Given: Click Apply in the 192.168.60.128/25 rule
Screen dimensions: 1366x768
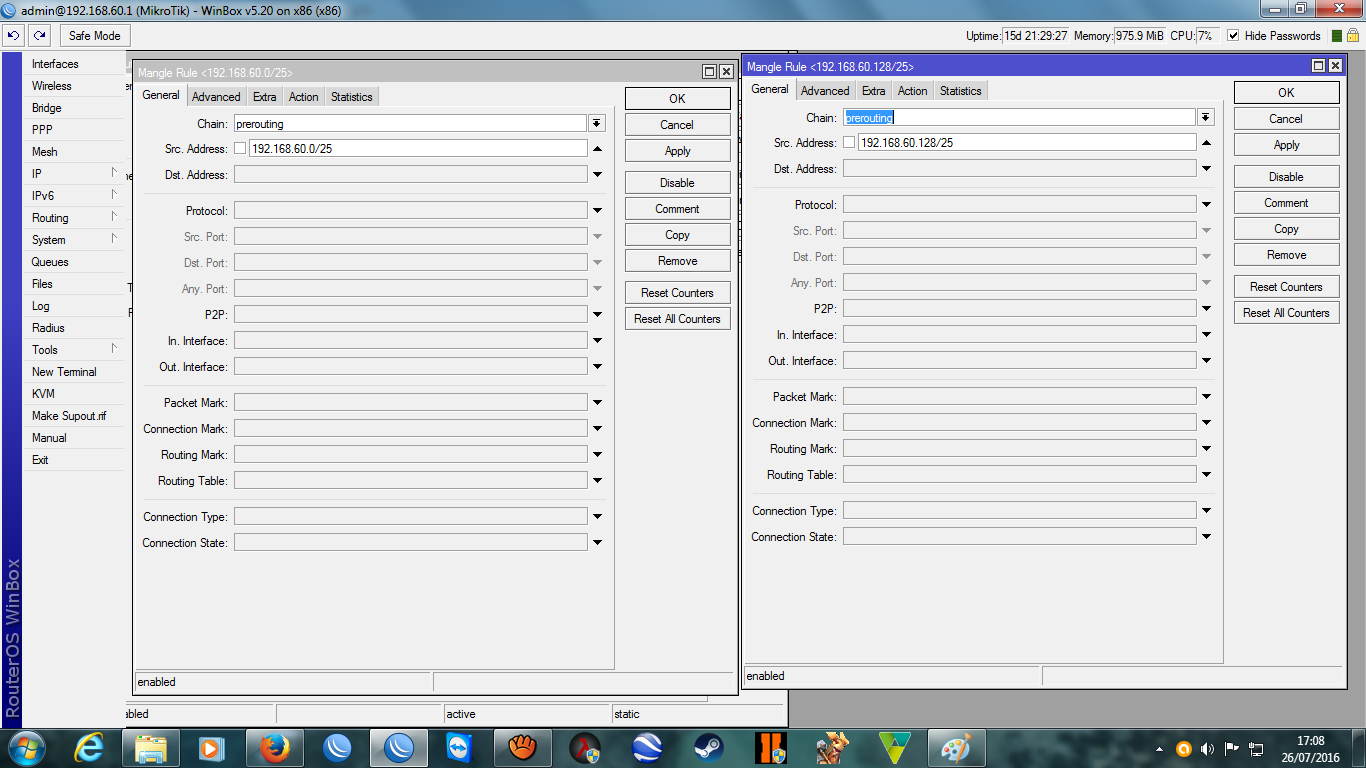Looking at the screenshot, I should pyautogui.click(x=1286, y=145).
